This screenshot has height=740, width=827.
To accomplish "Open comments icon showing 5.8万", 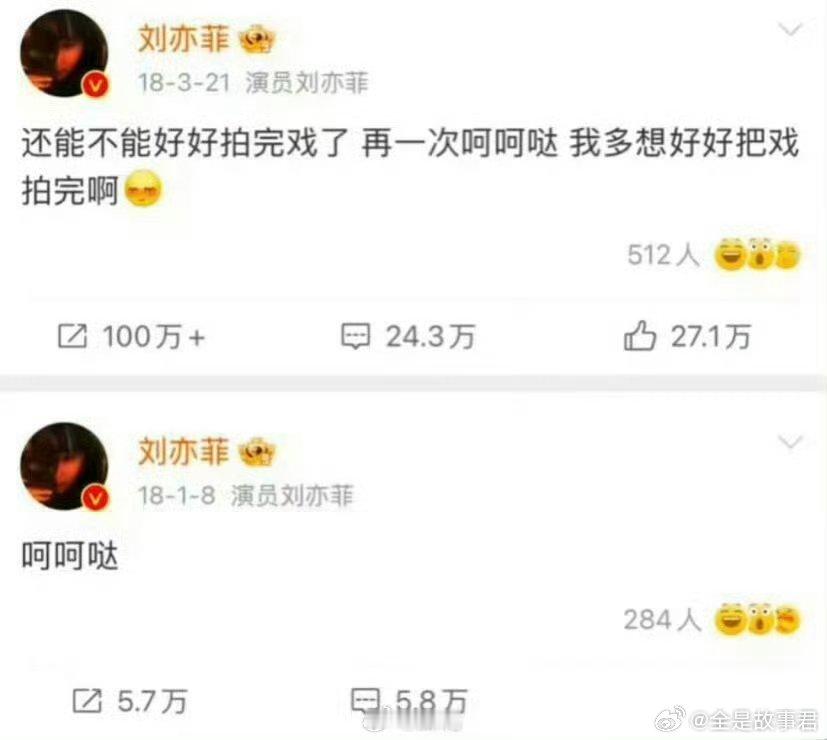I will [x=366, y=701].
